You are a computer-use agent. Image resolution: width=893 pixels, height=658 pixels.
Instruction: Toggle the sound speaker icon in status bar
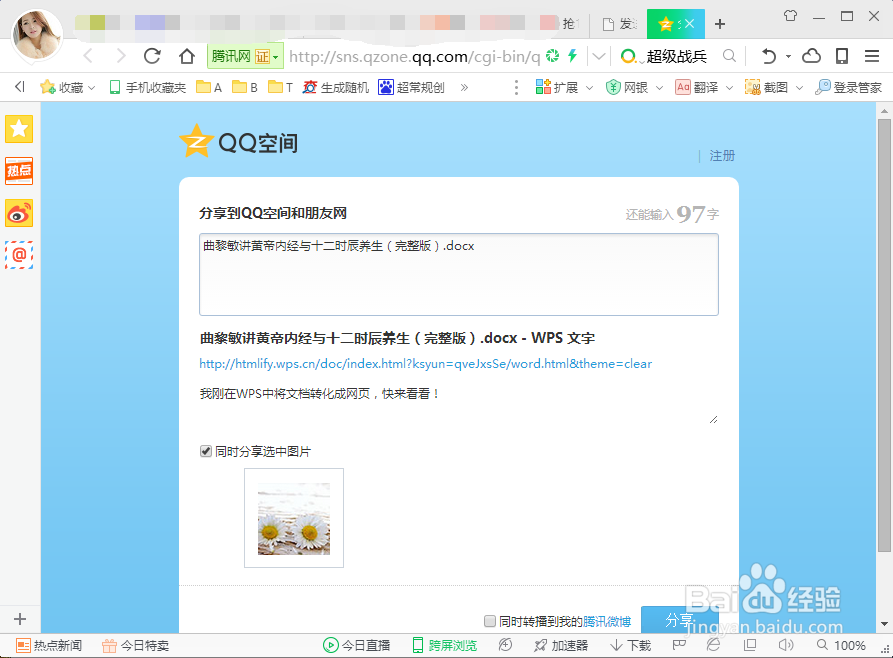(x=786, y=645)
